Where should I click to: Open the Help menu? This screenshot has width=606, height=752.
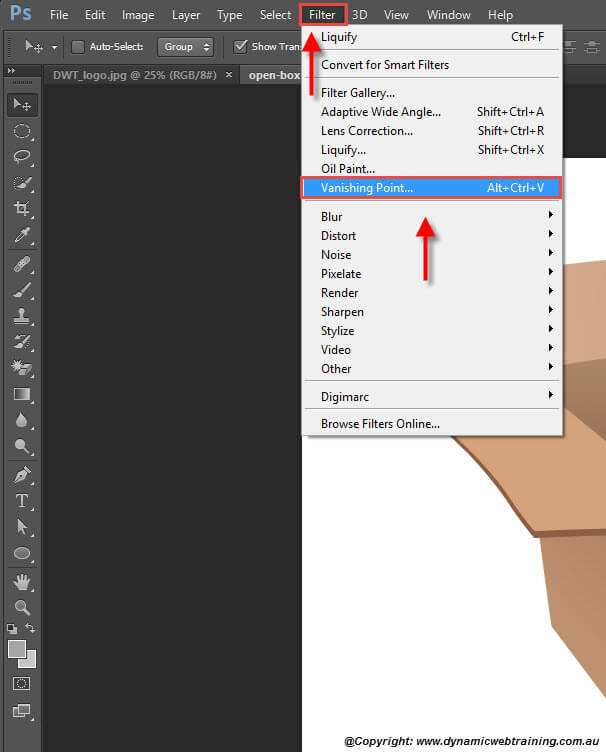[500, 15]
